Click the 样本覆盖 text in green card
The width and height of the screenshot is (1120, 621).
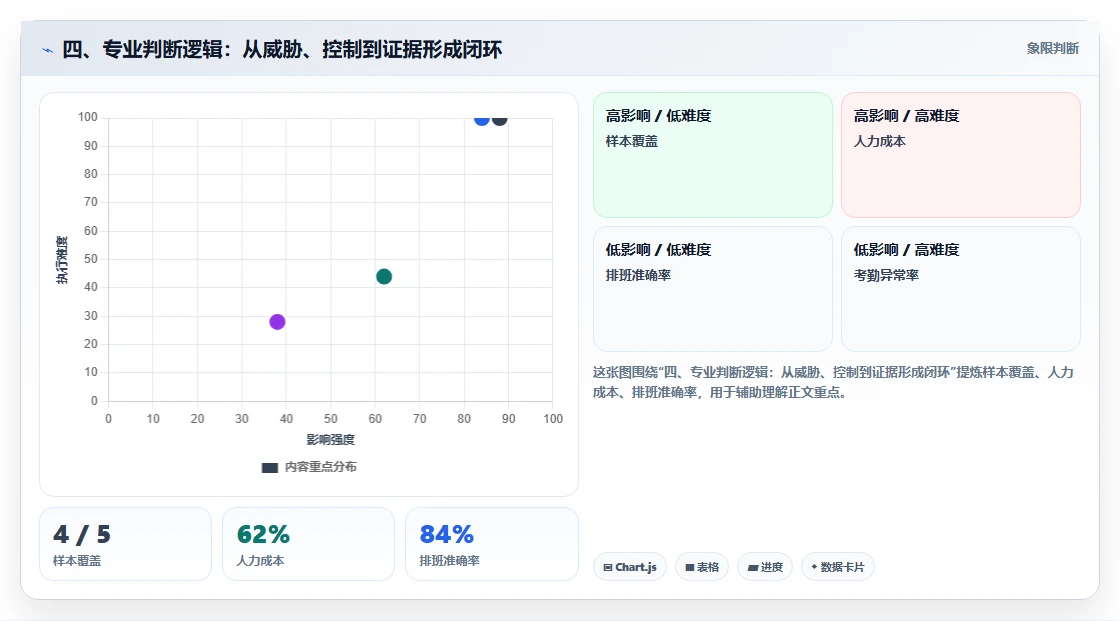coord(631,141)
